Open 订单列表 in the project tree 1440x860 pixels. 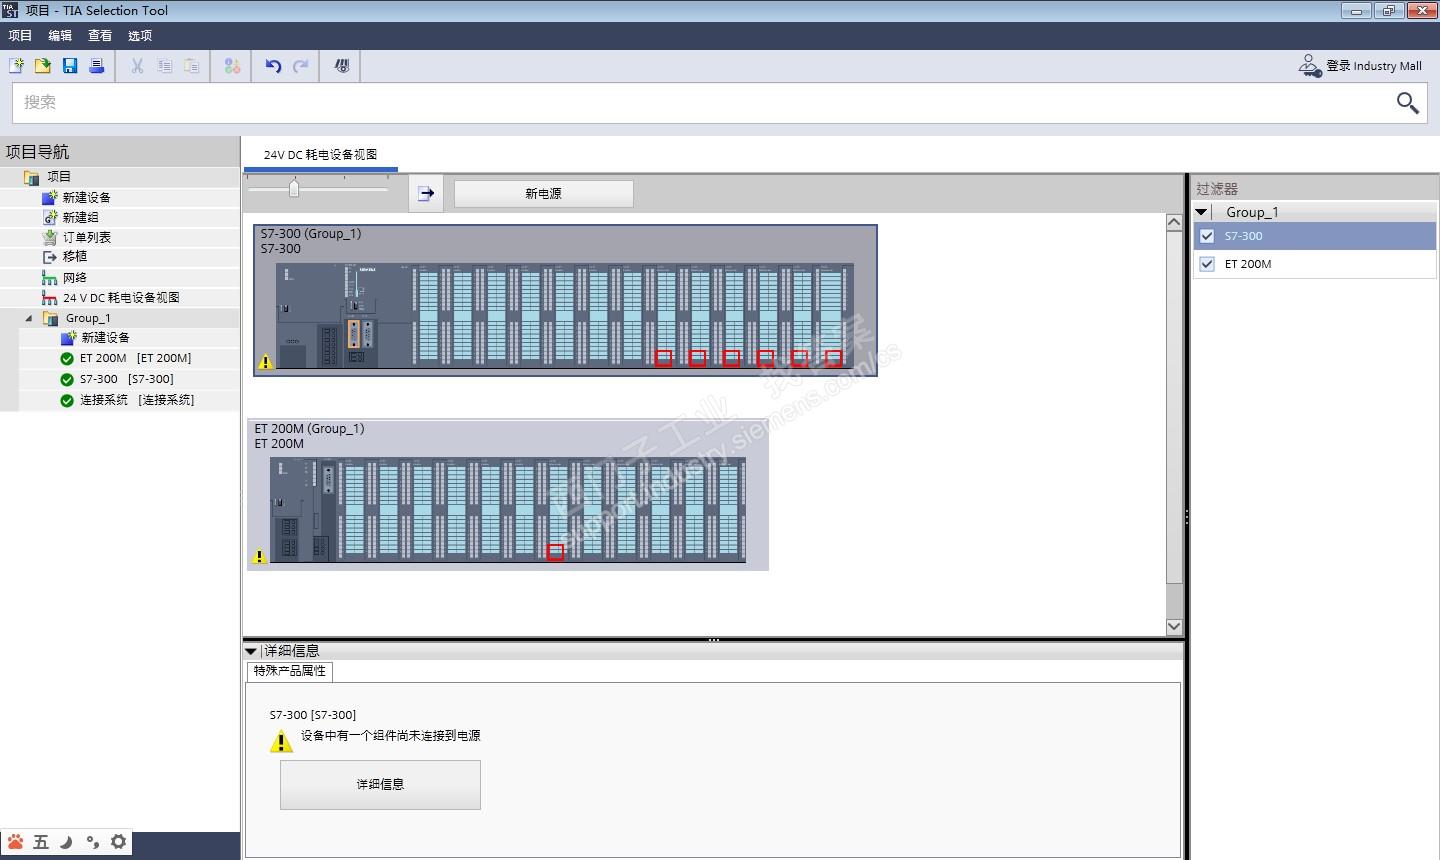pyautogui.click(x=87, y=238)
